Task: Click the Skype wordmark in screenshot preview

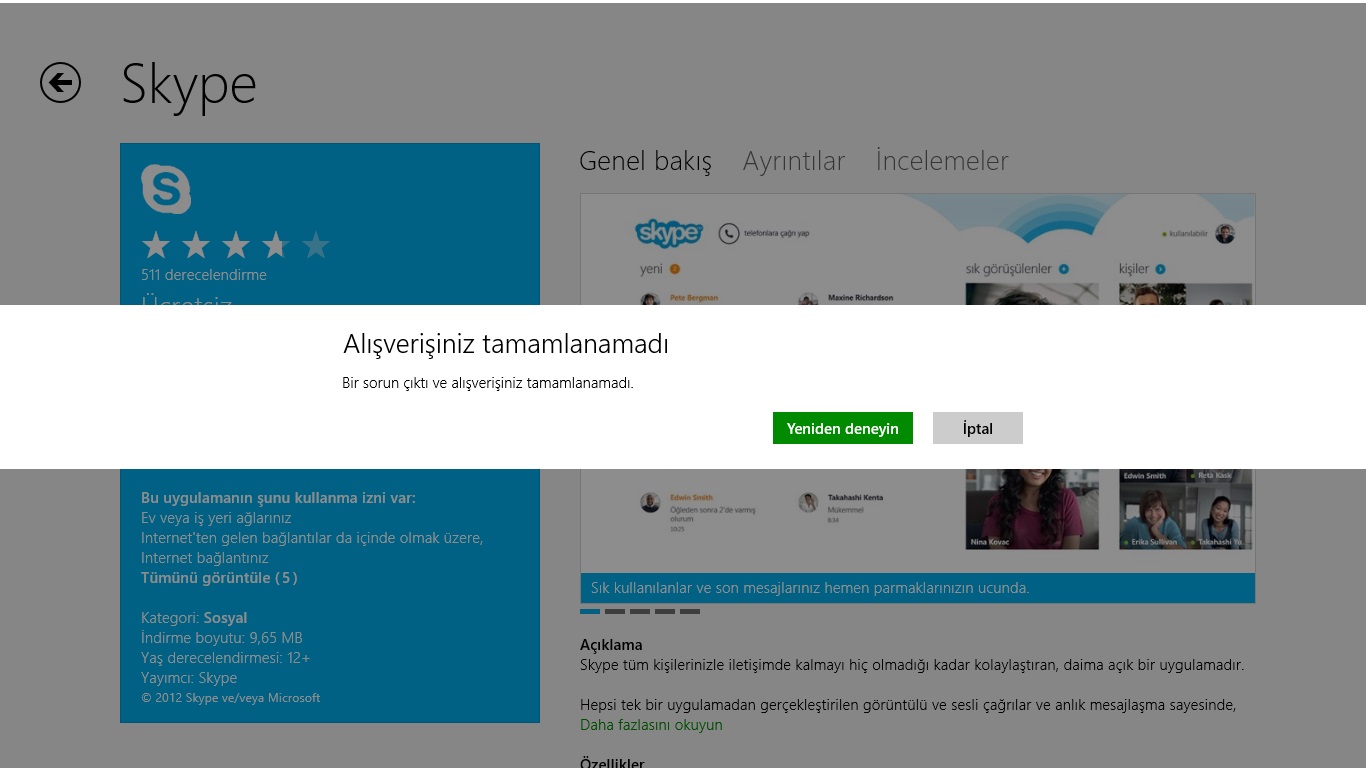Action: (x=669, y=233)
